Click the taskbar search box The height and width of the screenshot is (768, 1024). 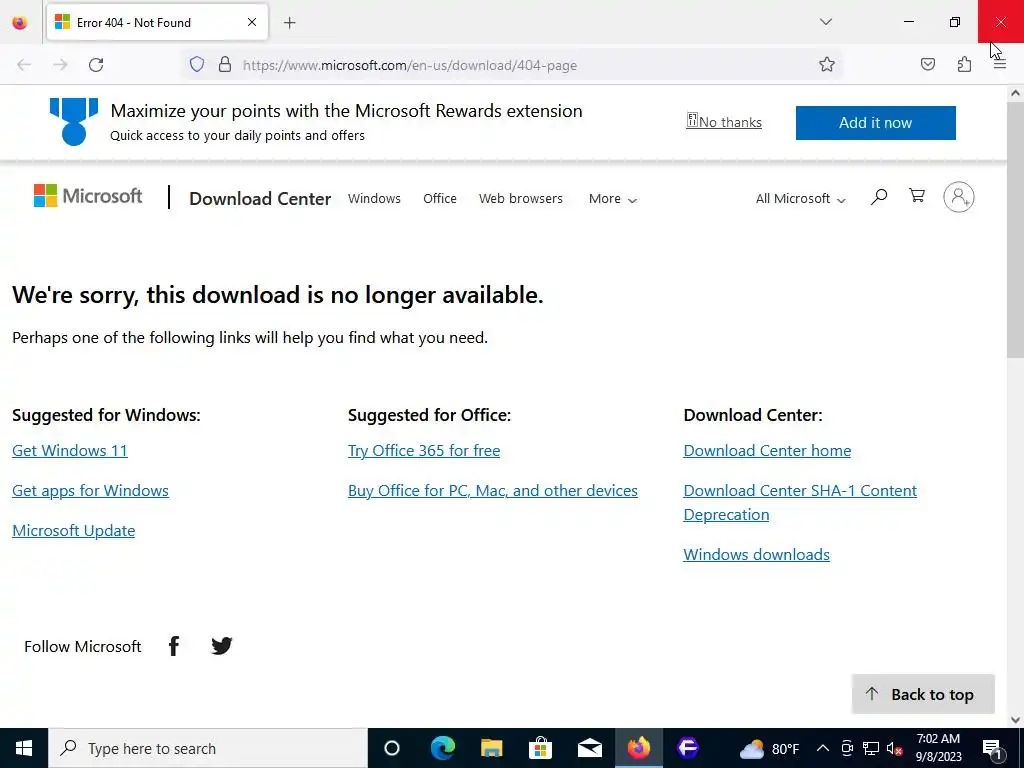(x=208, y=748)
